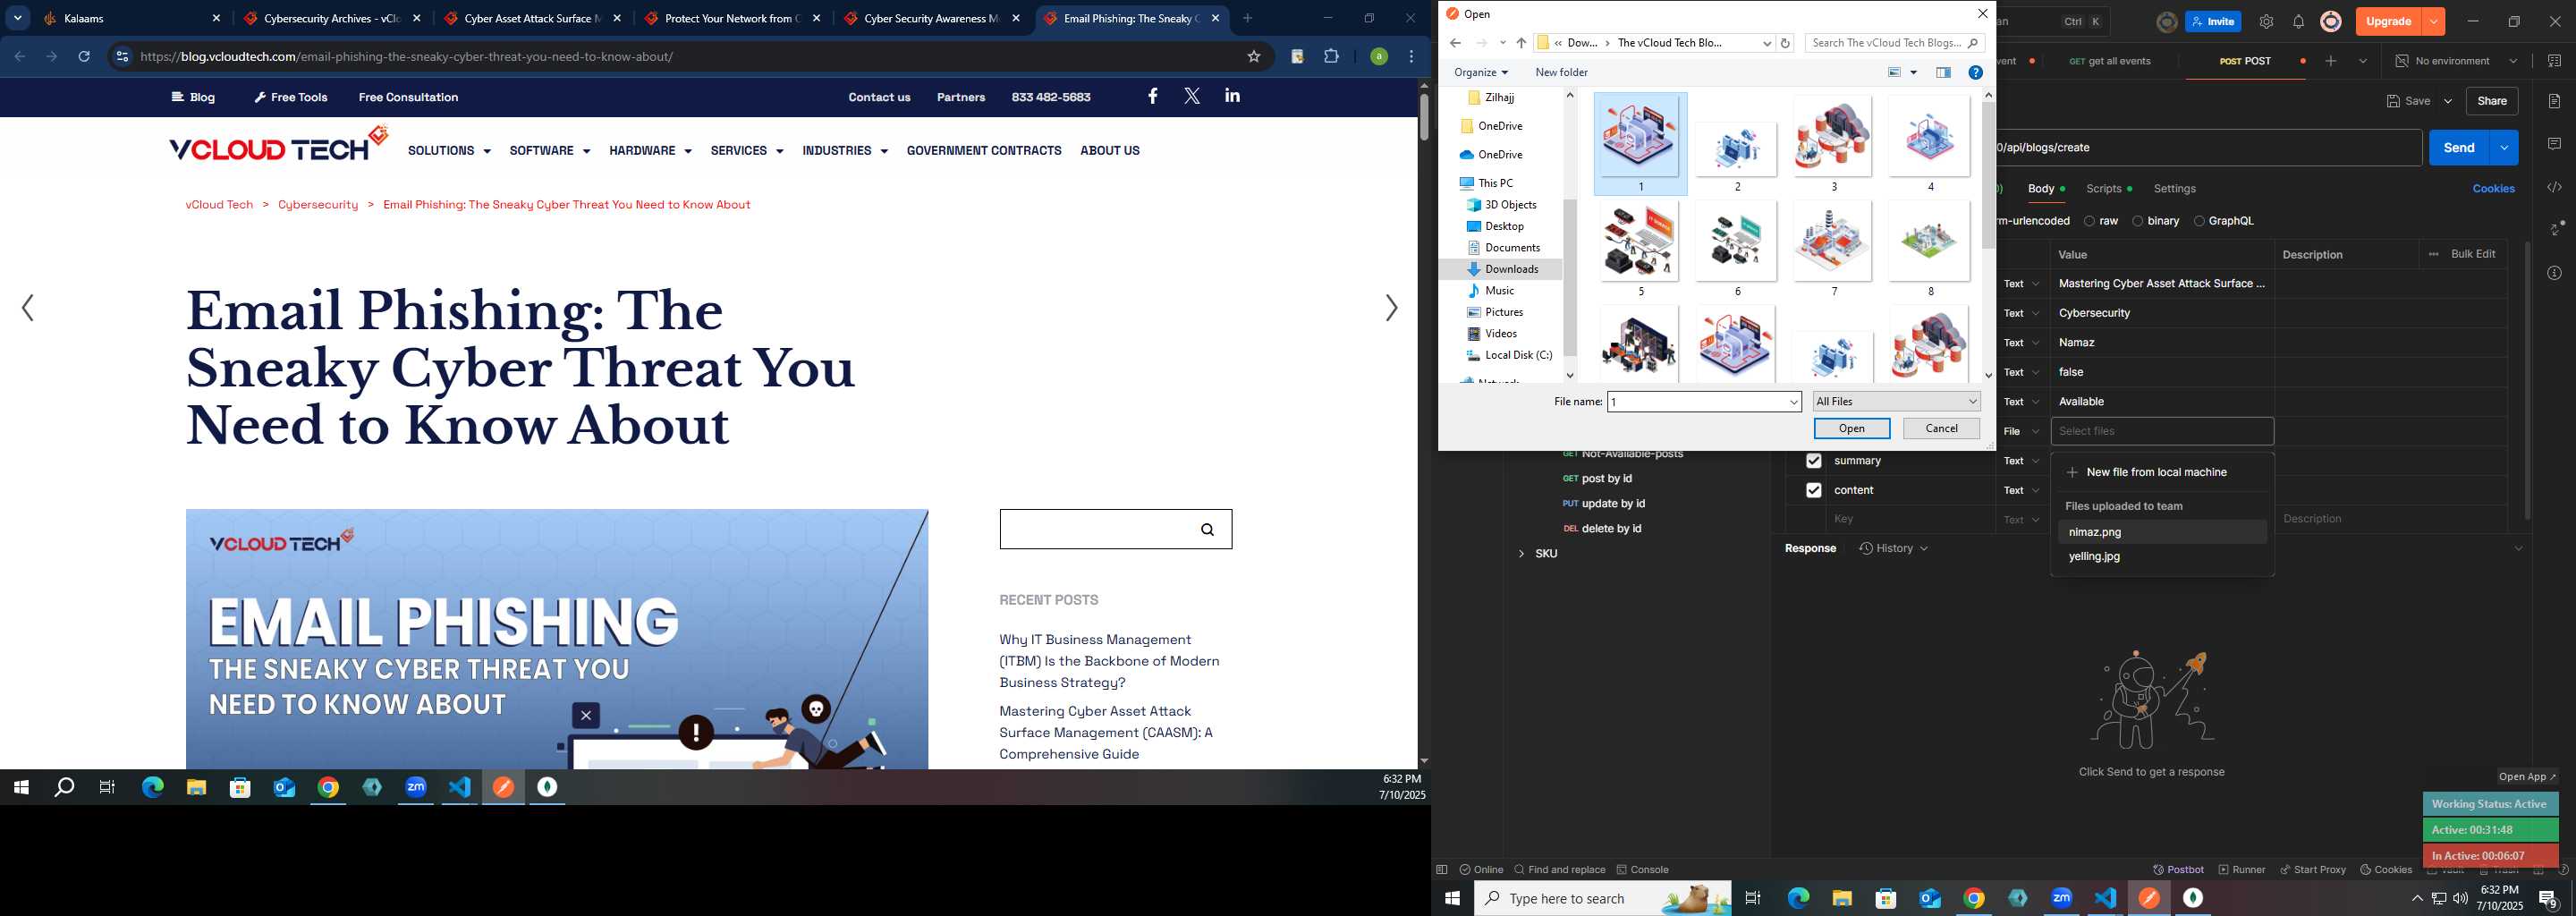Click the Windows 'Type here to search' box
This screenshot has width=2576, height=916.
[1602, 899]
